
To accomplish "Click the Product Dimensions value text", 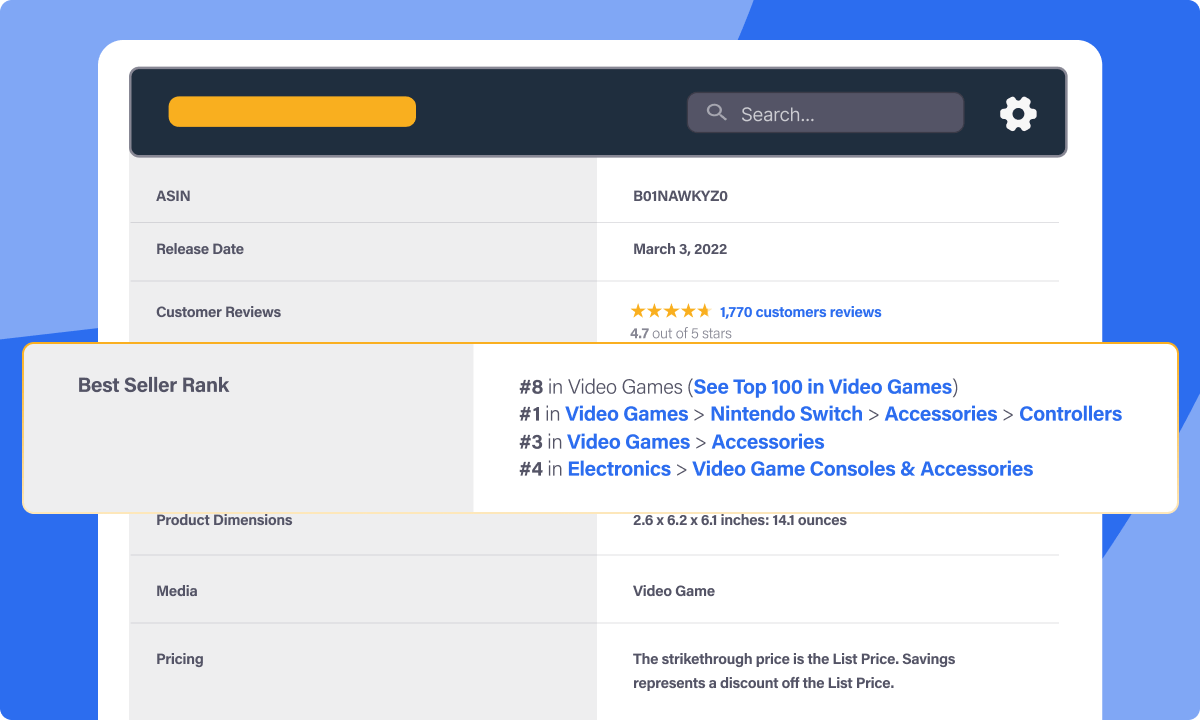I will pyautogui.click(x=739, y=520).
